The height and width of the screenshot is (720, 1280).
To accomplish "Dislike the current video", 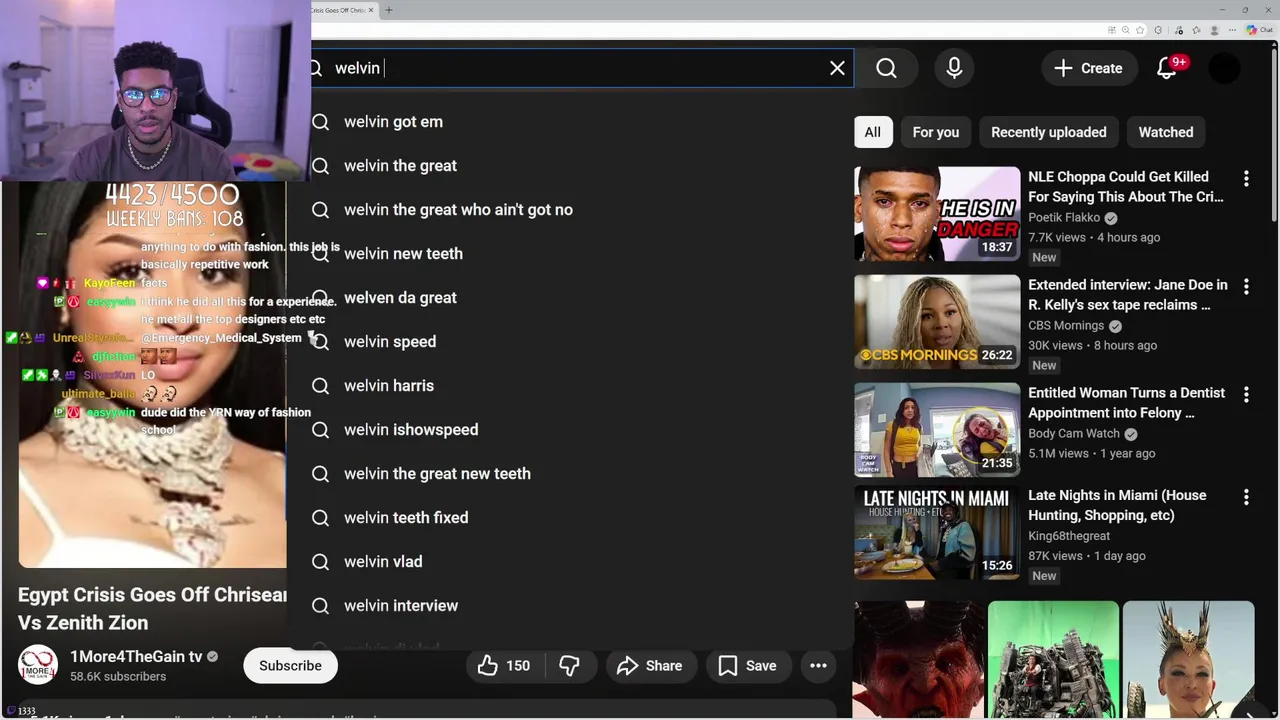I will click(570, 666).
